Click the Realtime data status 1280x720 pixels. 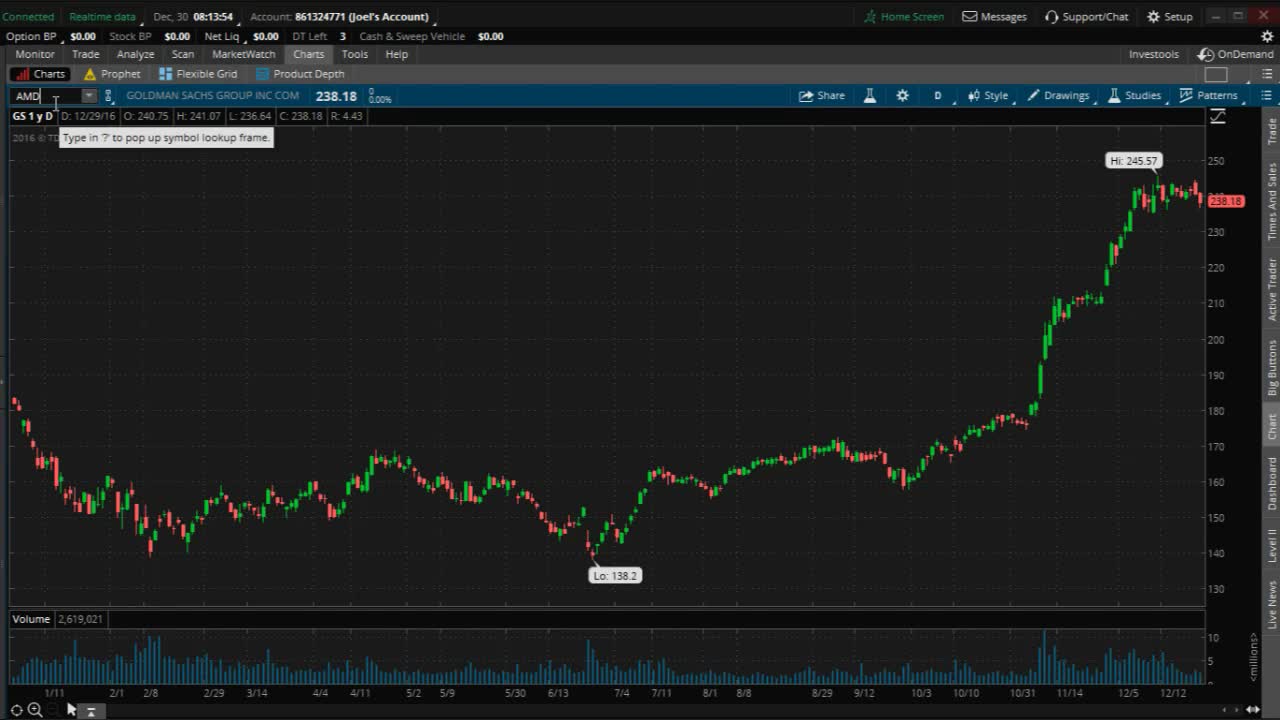pos(102,17)
